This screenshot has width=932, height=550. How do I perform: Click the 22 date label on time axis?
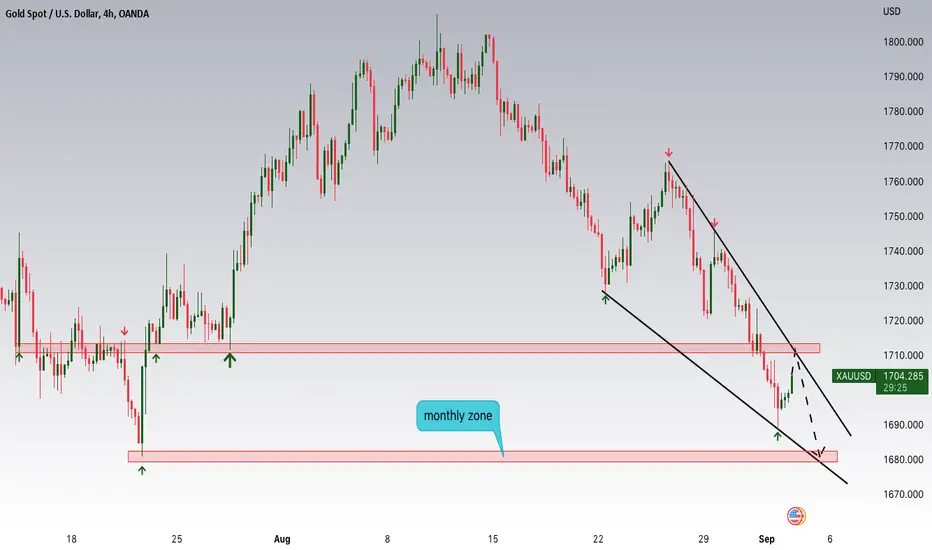(598, 539)
